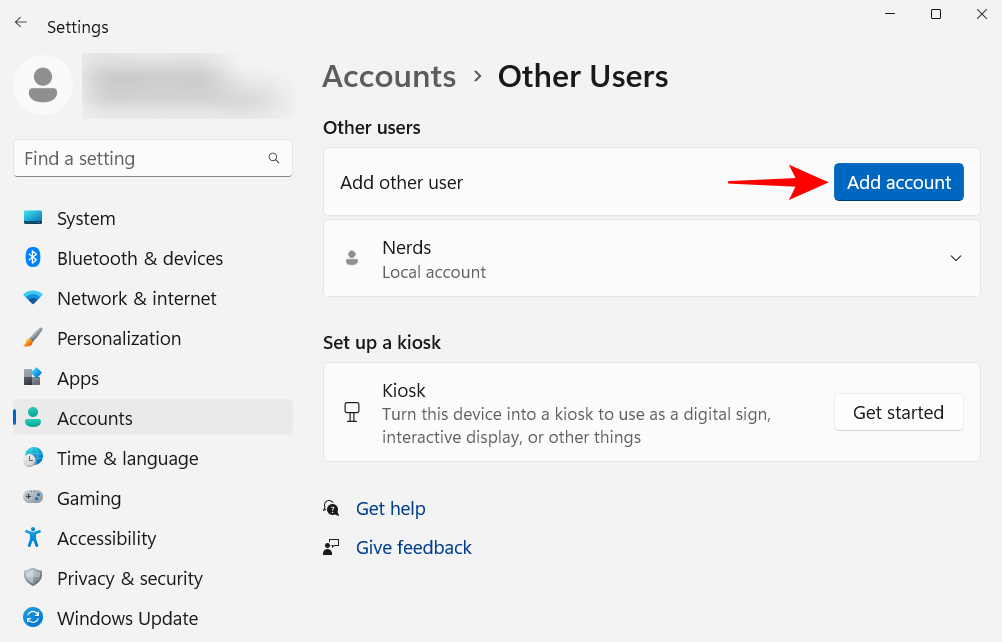
Task: Open Bluetooth & devices via its icon
Action: [x=33, y=258]
